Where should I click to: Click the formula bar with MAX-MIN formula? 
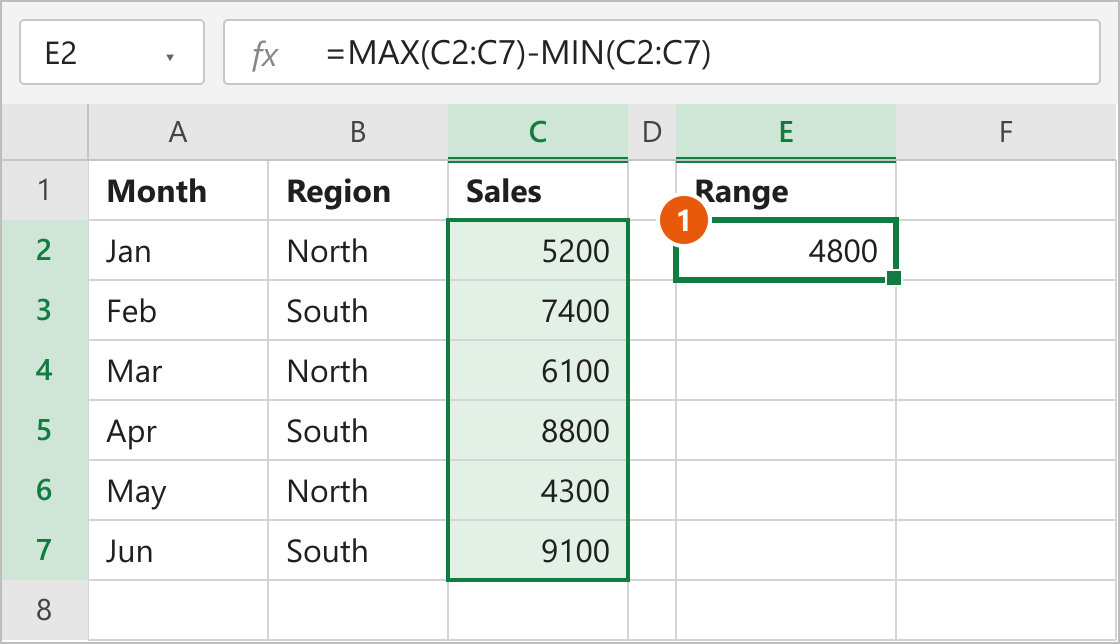pos(661,53)
